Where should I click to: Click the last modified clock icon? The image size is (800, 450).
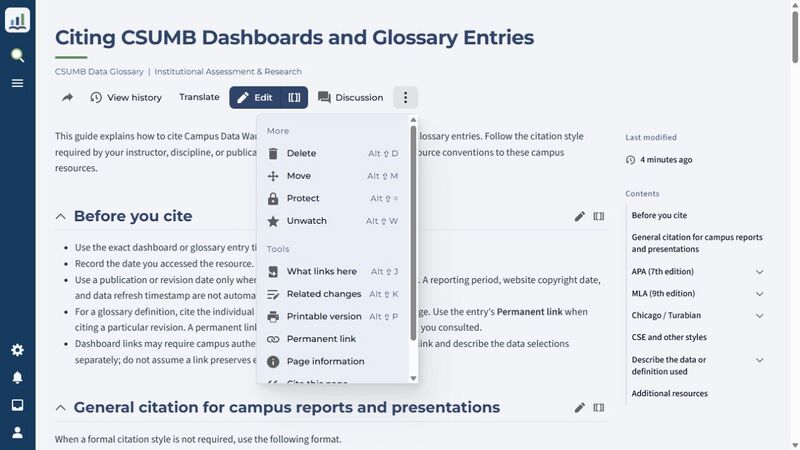click(631, 160)
